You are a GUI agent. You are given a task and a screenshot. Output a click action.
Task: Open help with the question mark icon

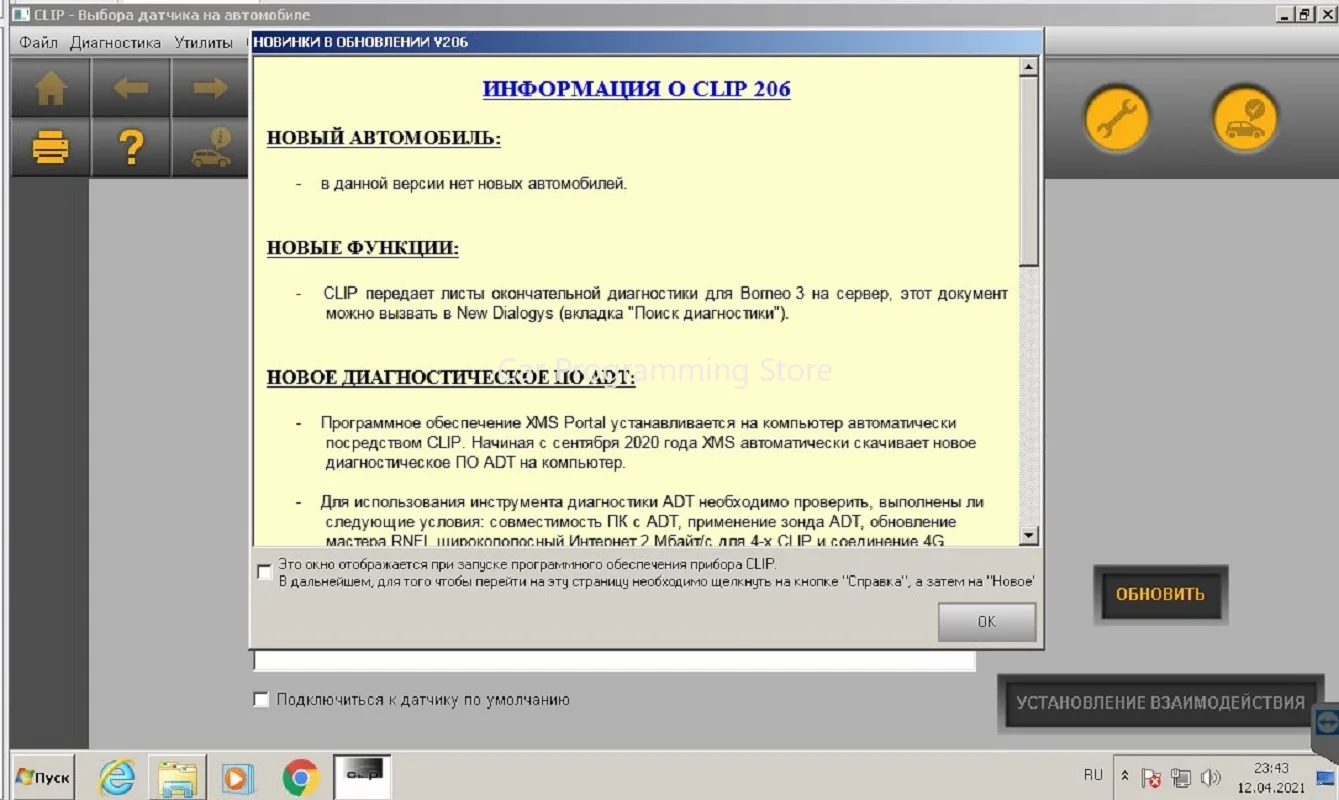click(131, 148)
